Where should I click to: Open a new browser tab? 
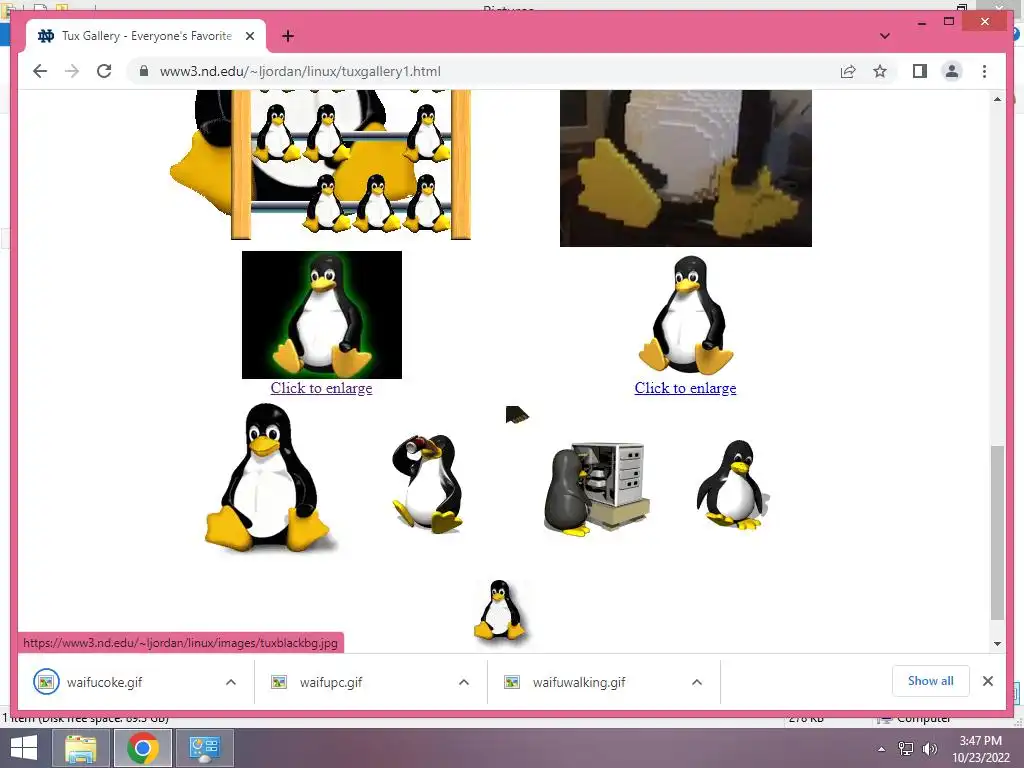click(x=288, y=36)
